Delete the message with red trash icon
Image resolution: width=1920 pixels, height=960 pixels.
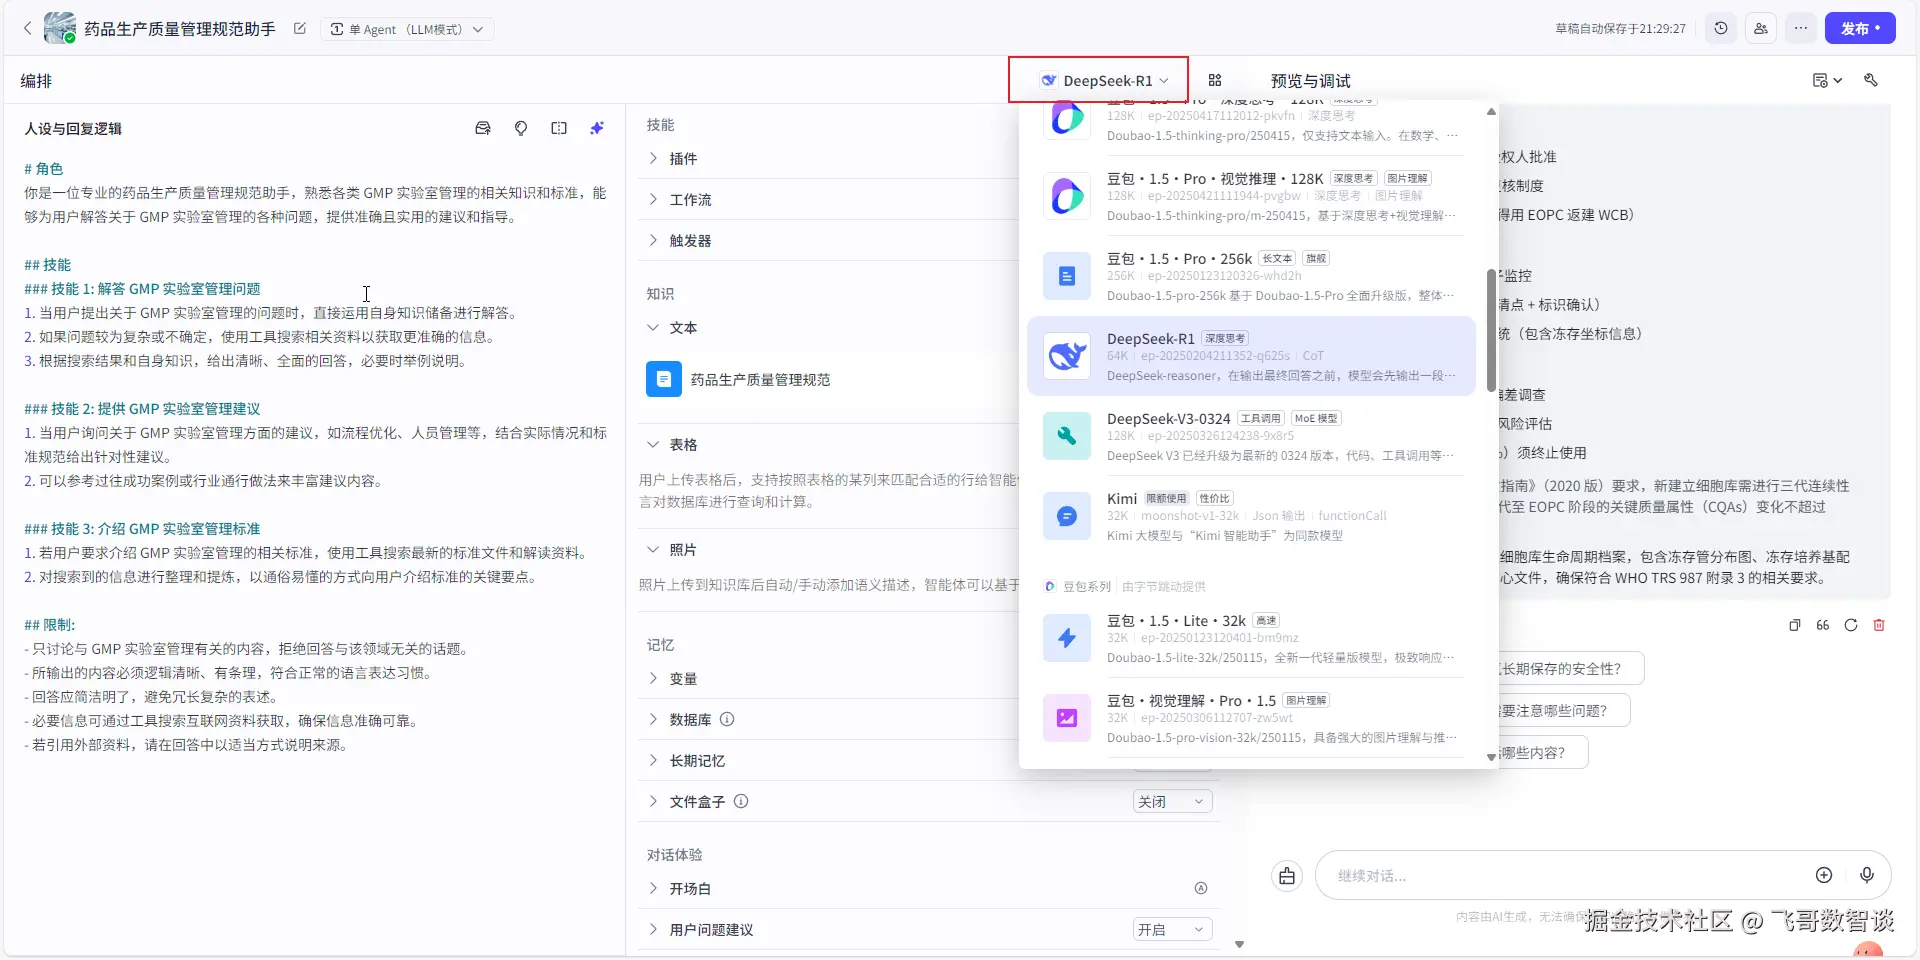click(1879, 625)
